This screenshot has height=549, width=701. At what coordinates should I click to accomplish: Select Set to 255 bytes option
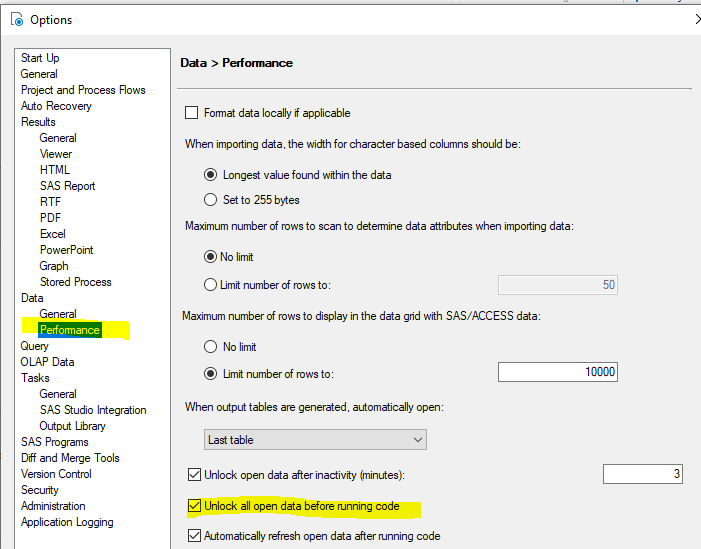tap(210, 199)
